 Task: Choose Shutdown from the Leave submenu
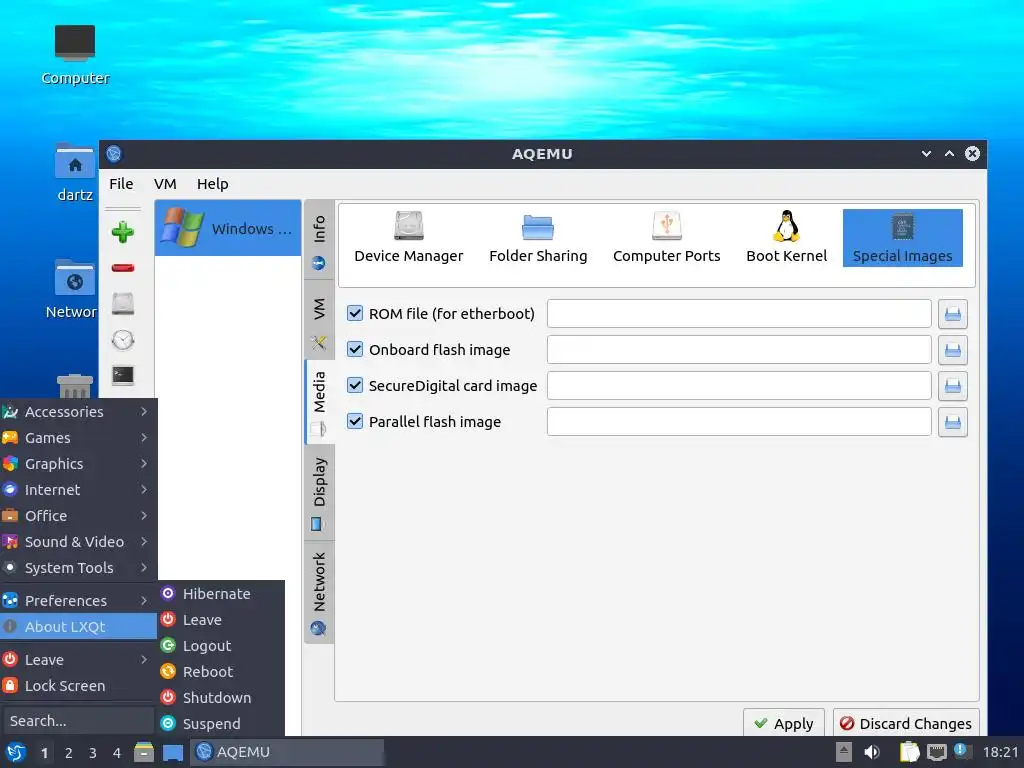click(221, 697)
